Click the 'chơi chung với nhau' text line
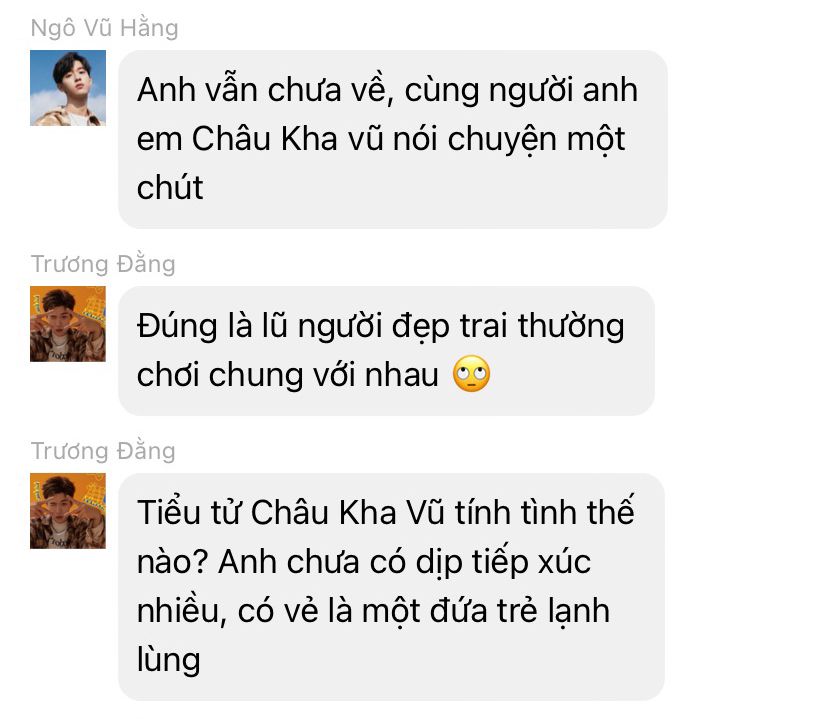 (288, 375)
